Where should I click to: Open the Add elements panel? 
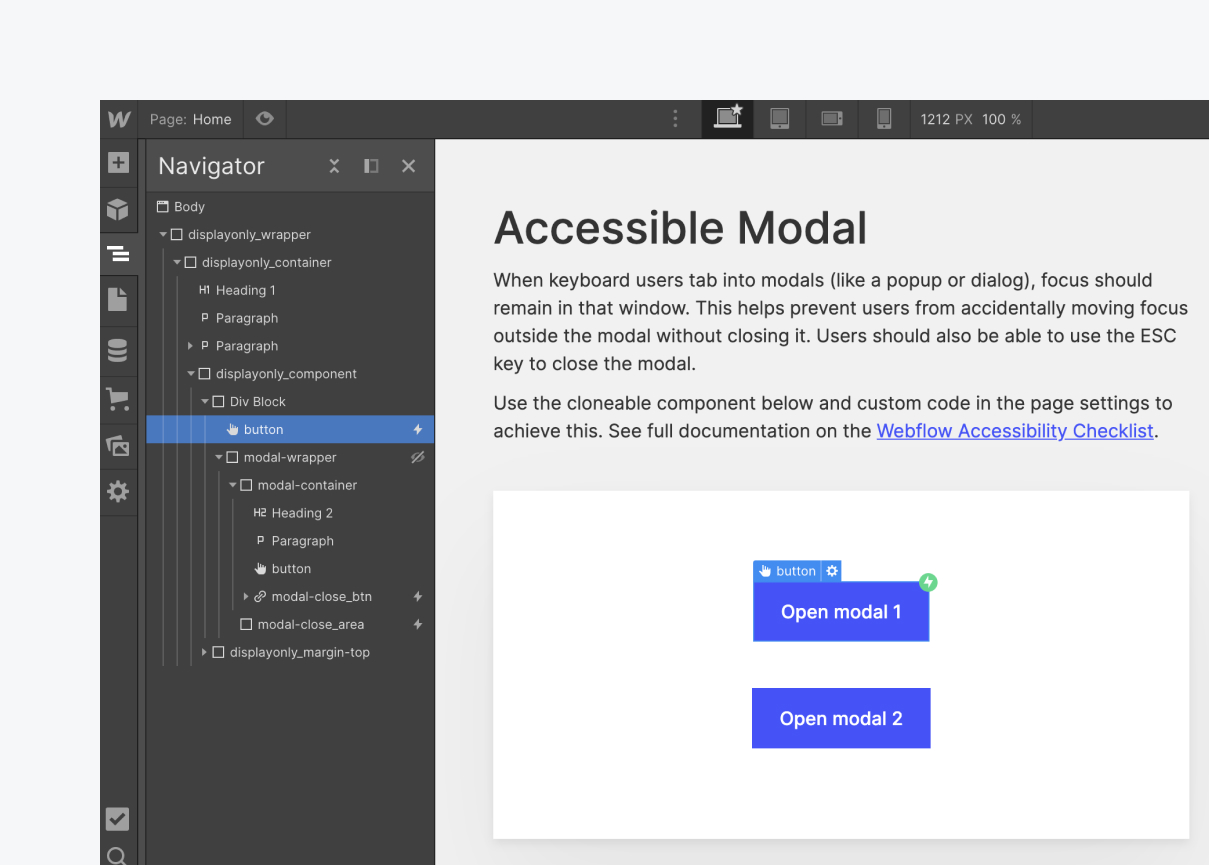tap(118, 163)
